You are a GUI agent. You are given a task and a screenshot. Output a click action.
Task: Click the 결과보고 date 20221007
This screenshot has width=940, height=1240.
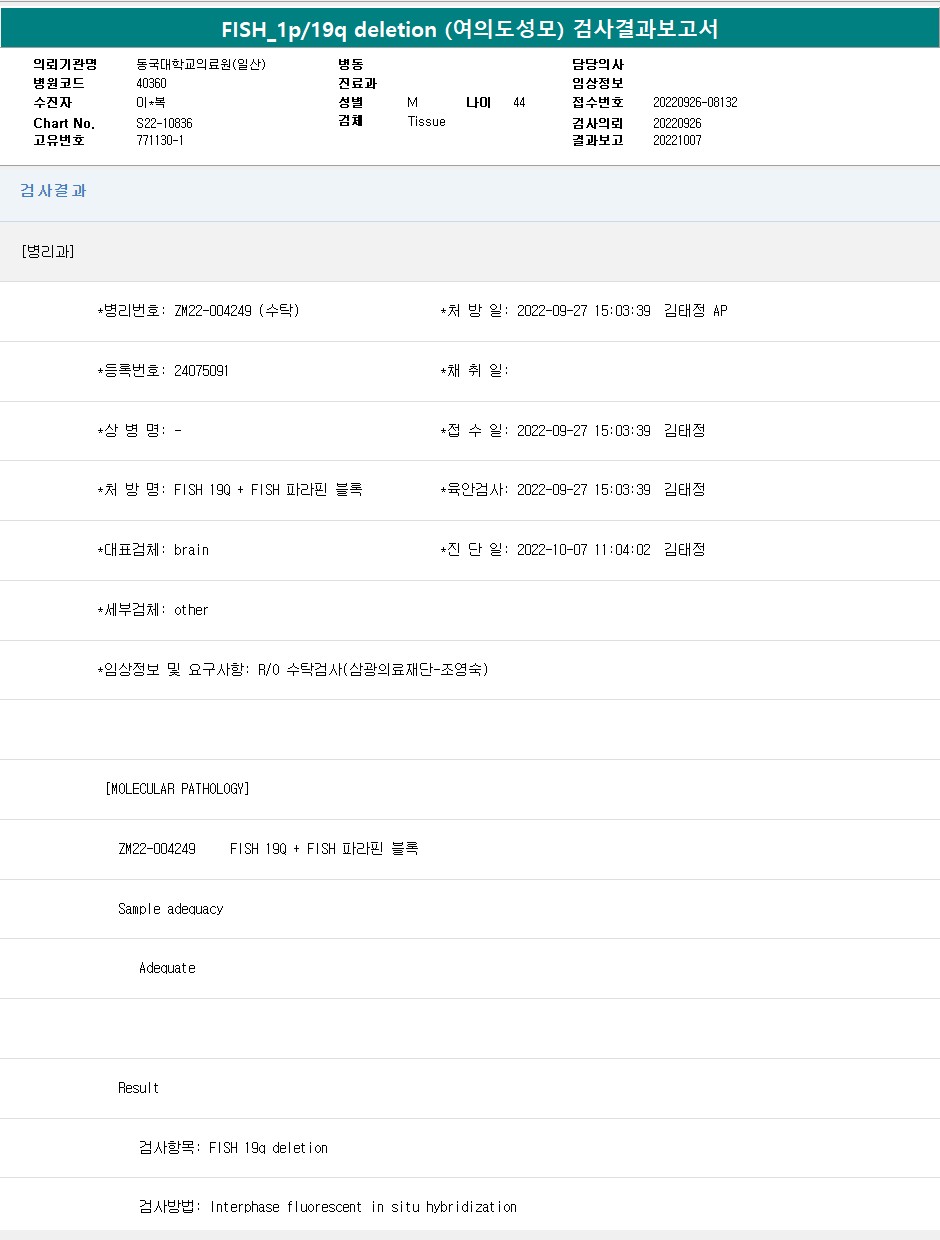tap(677, 140)
